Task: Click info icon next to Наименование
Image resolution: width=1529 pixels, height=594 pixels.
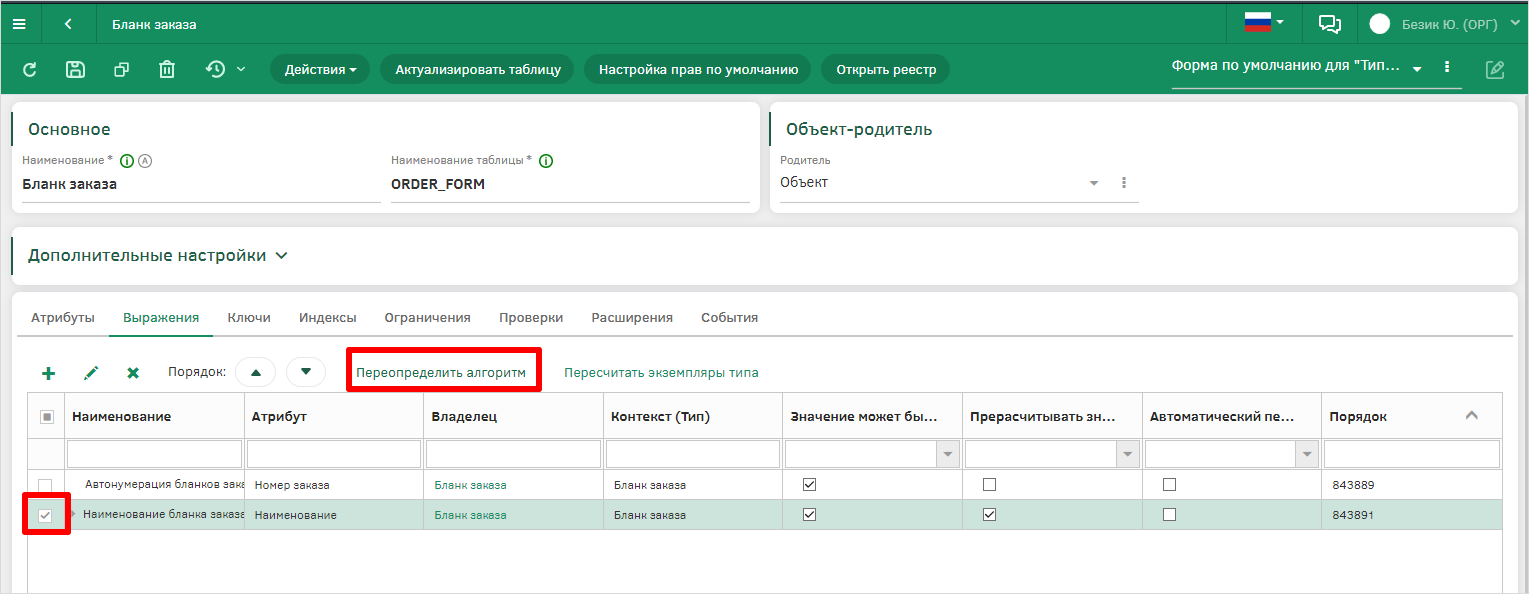Action: tap(127, 161)
